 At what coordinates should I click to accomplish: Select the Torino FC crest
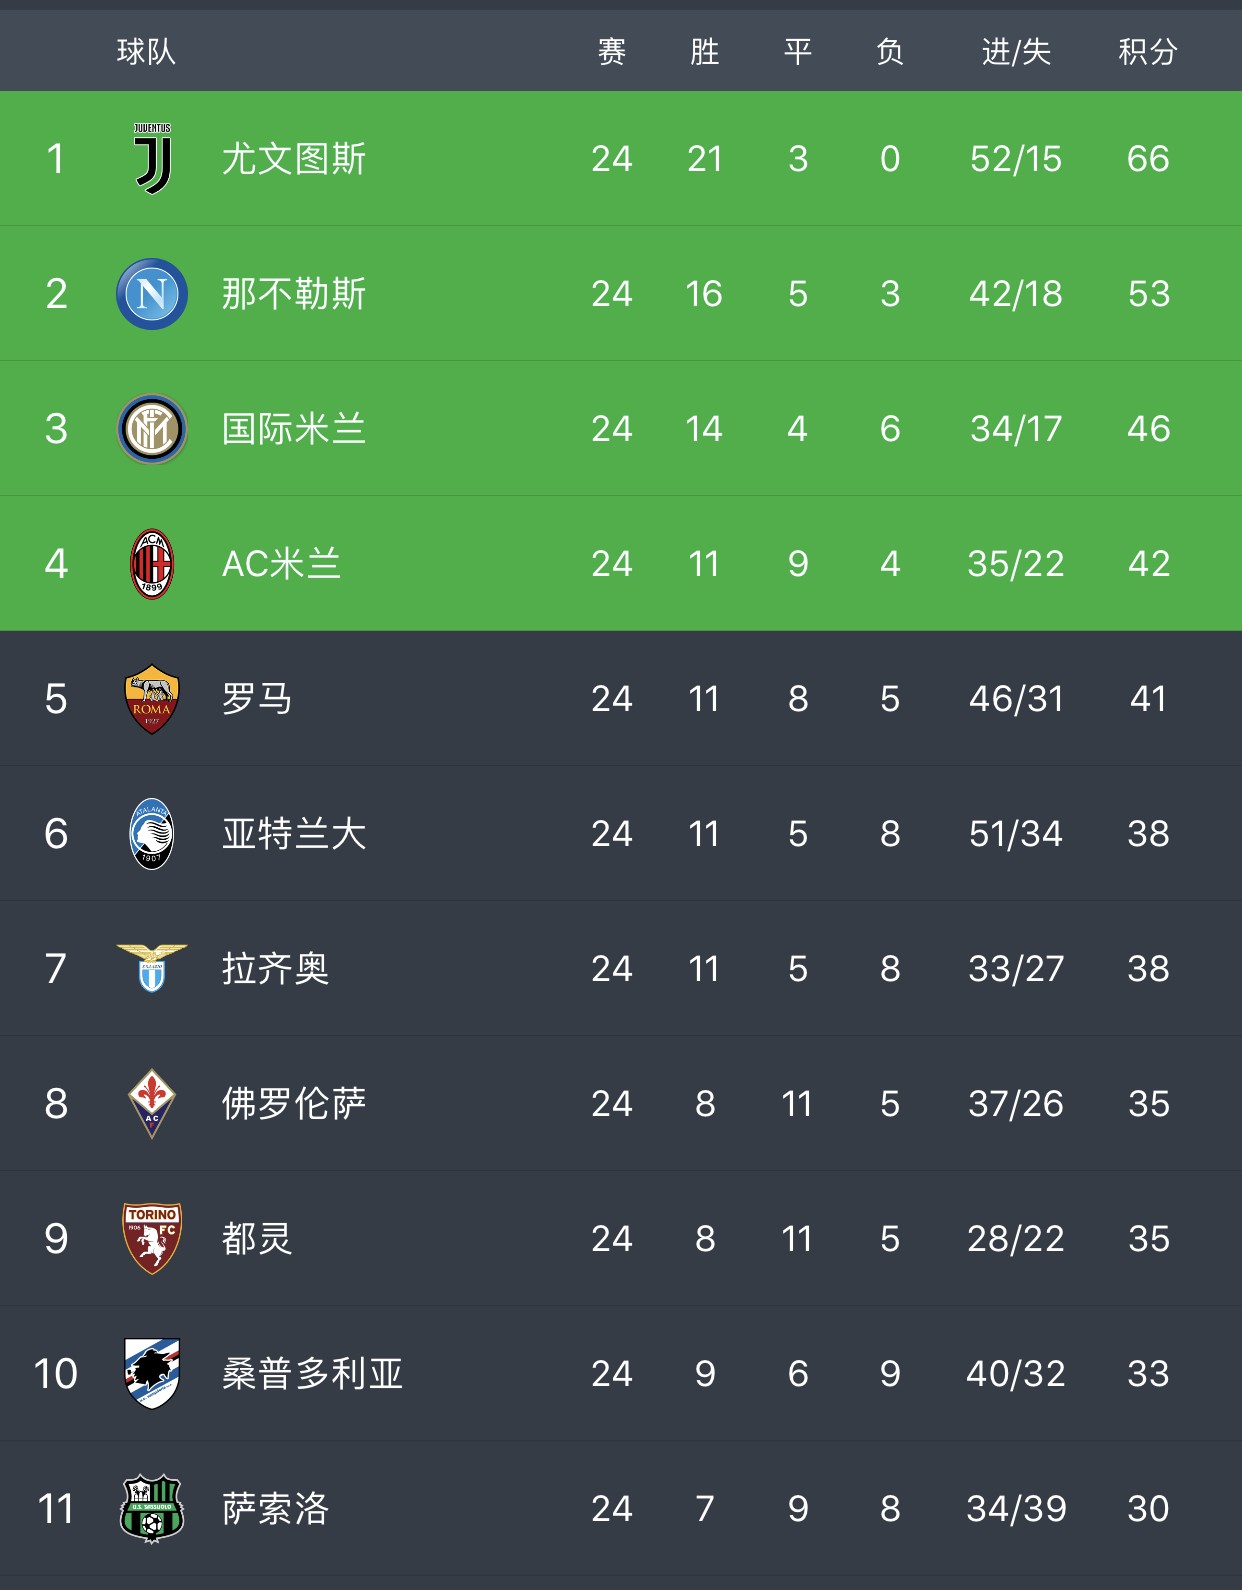pos(152,1239)
